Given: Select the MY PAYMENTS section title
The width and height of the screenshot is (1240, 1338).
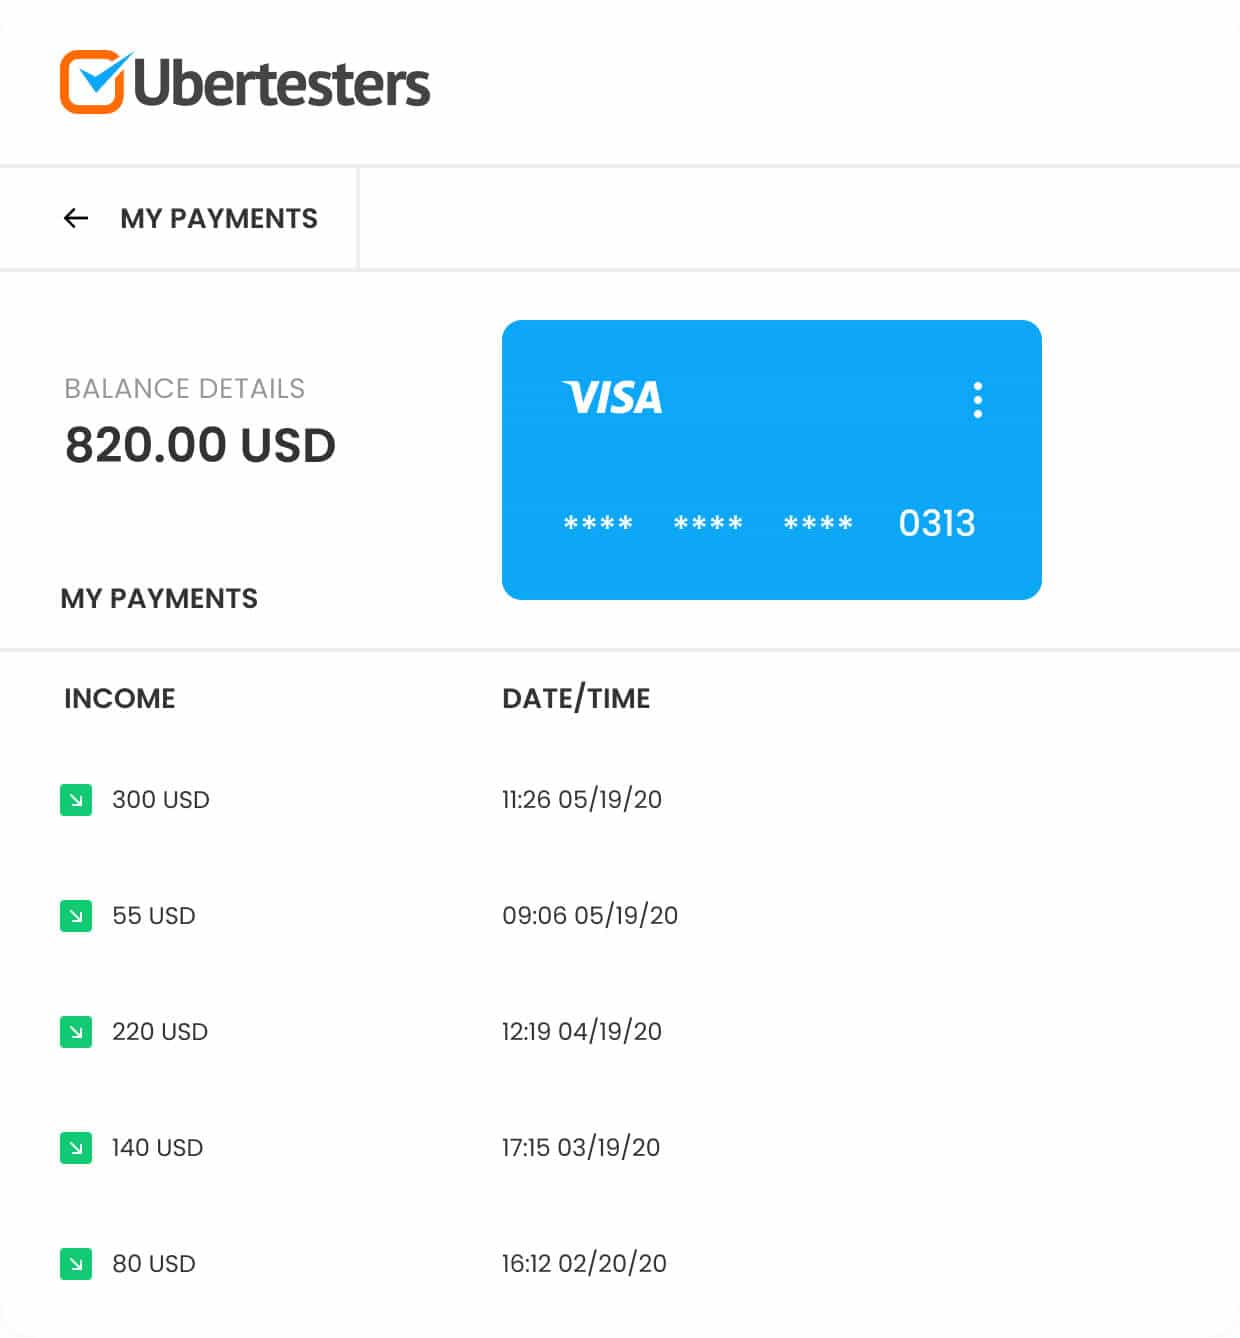Looking at the screenshot, I should (158, 598).
